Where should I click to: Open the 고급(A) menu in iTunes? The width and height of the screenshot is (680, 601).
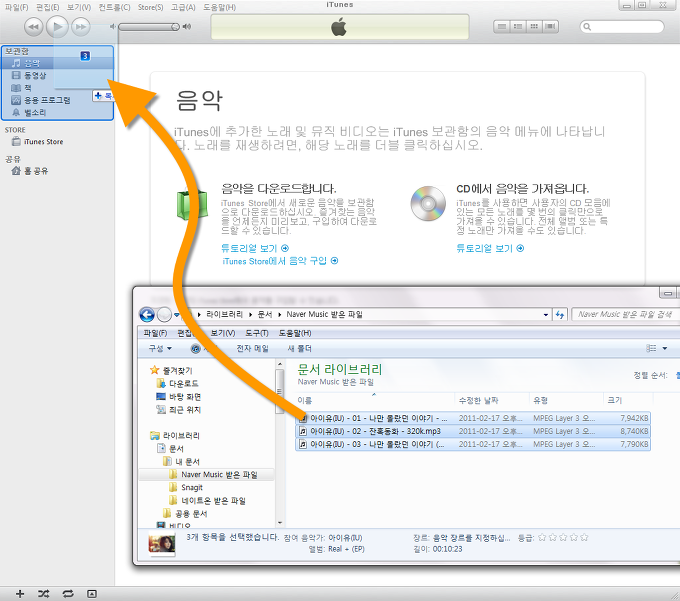183,7
